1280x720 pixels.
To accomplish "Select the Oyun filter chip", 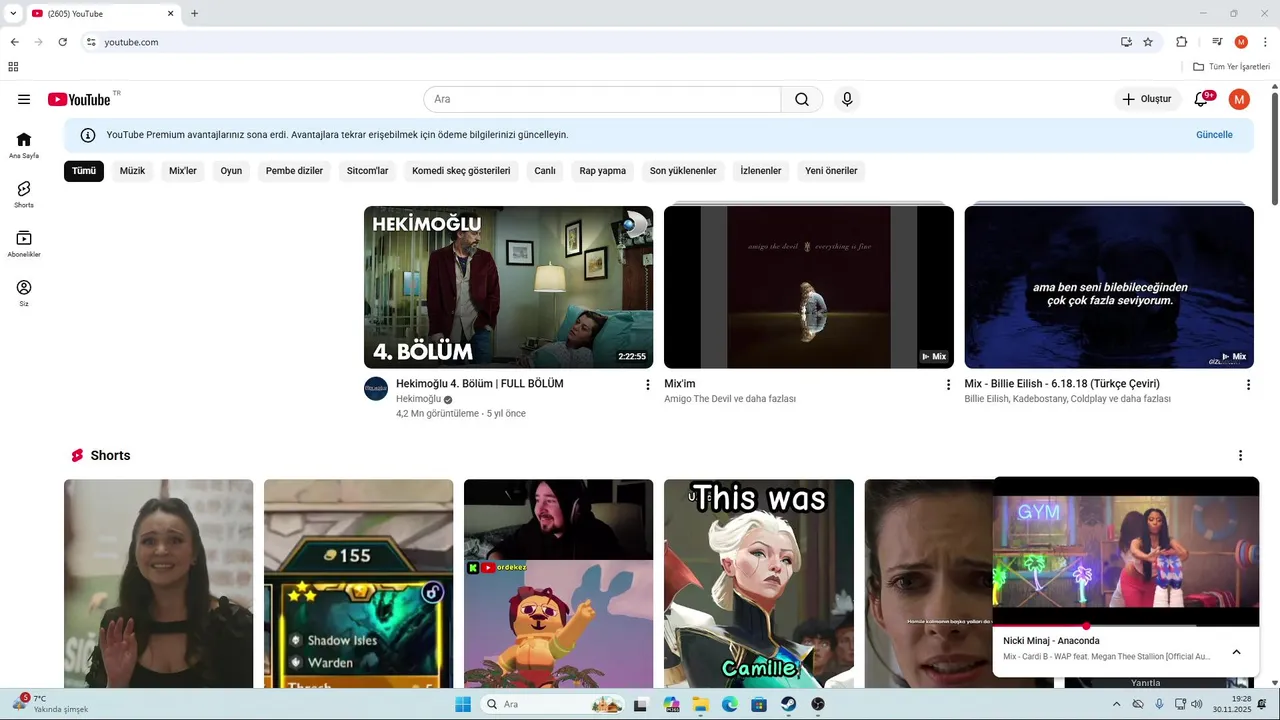I will (x=231, y=171).
